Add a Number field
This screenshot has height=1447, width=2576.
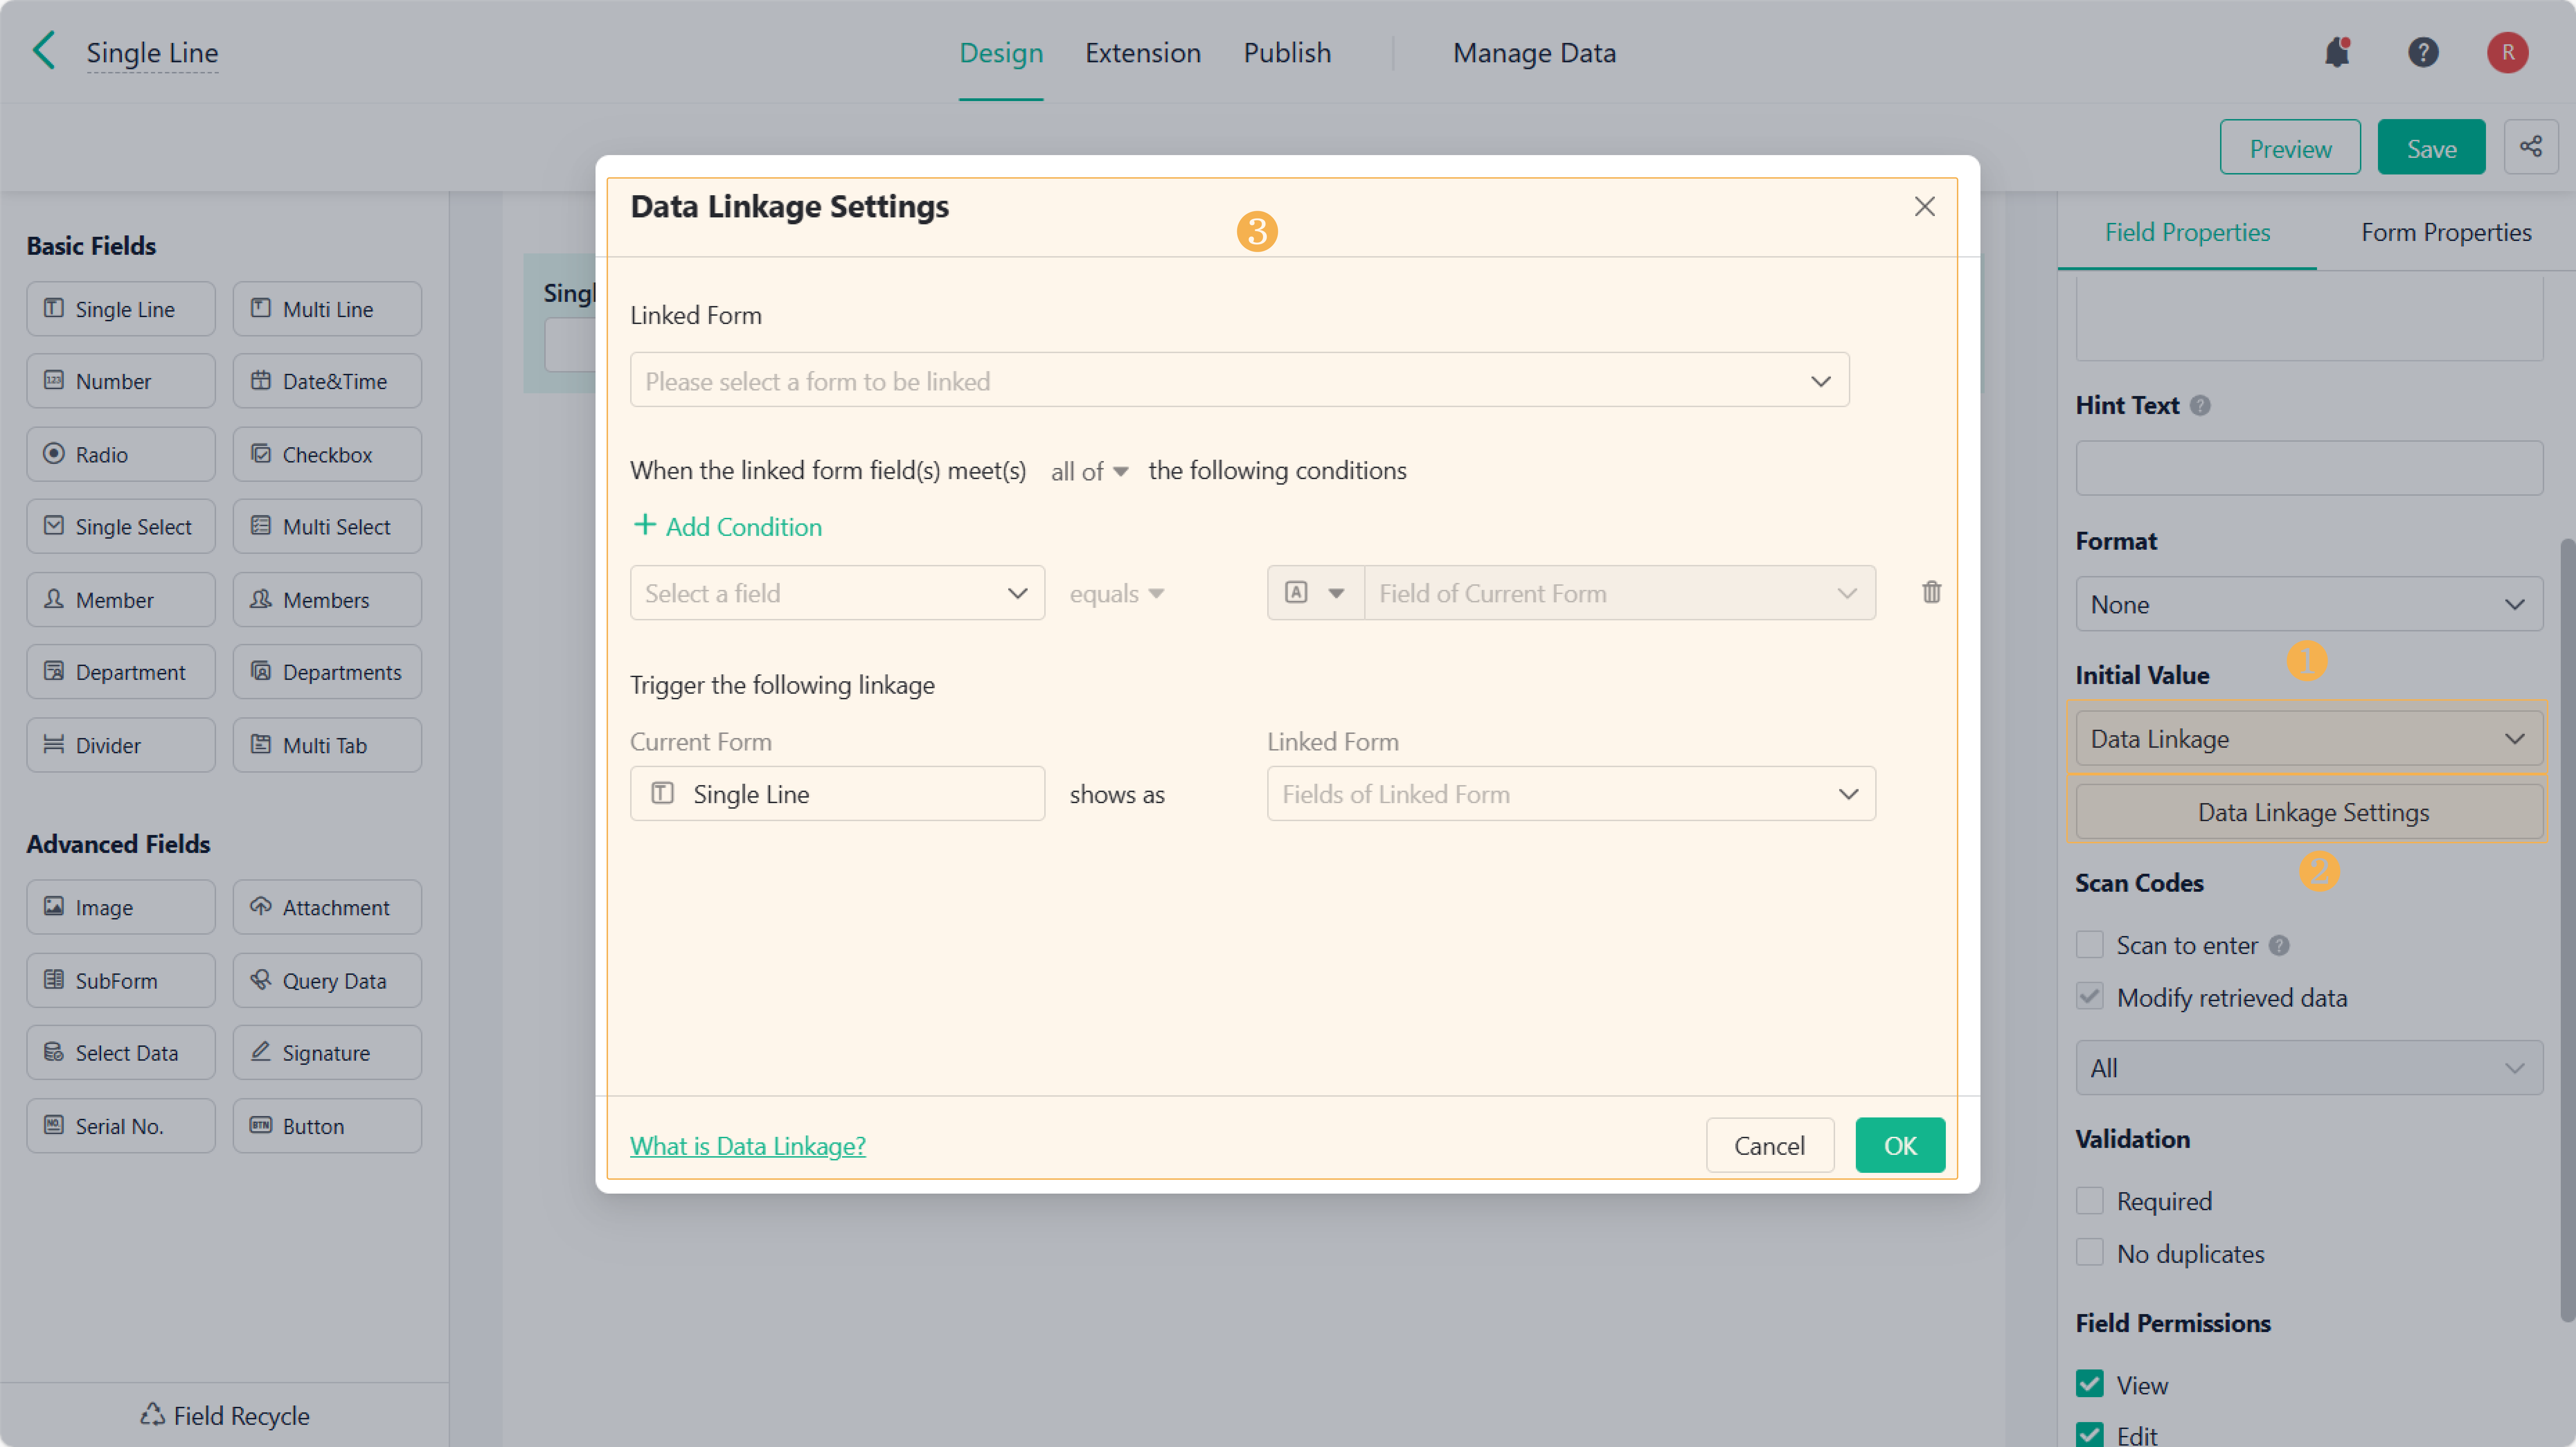121,381
